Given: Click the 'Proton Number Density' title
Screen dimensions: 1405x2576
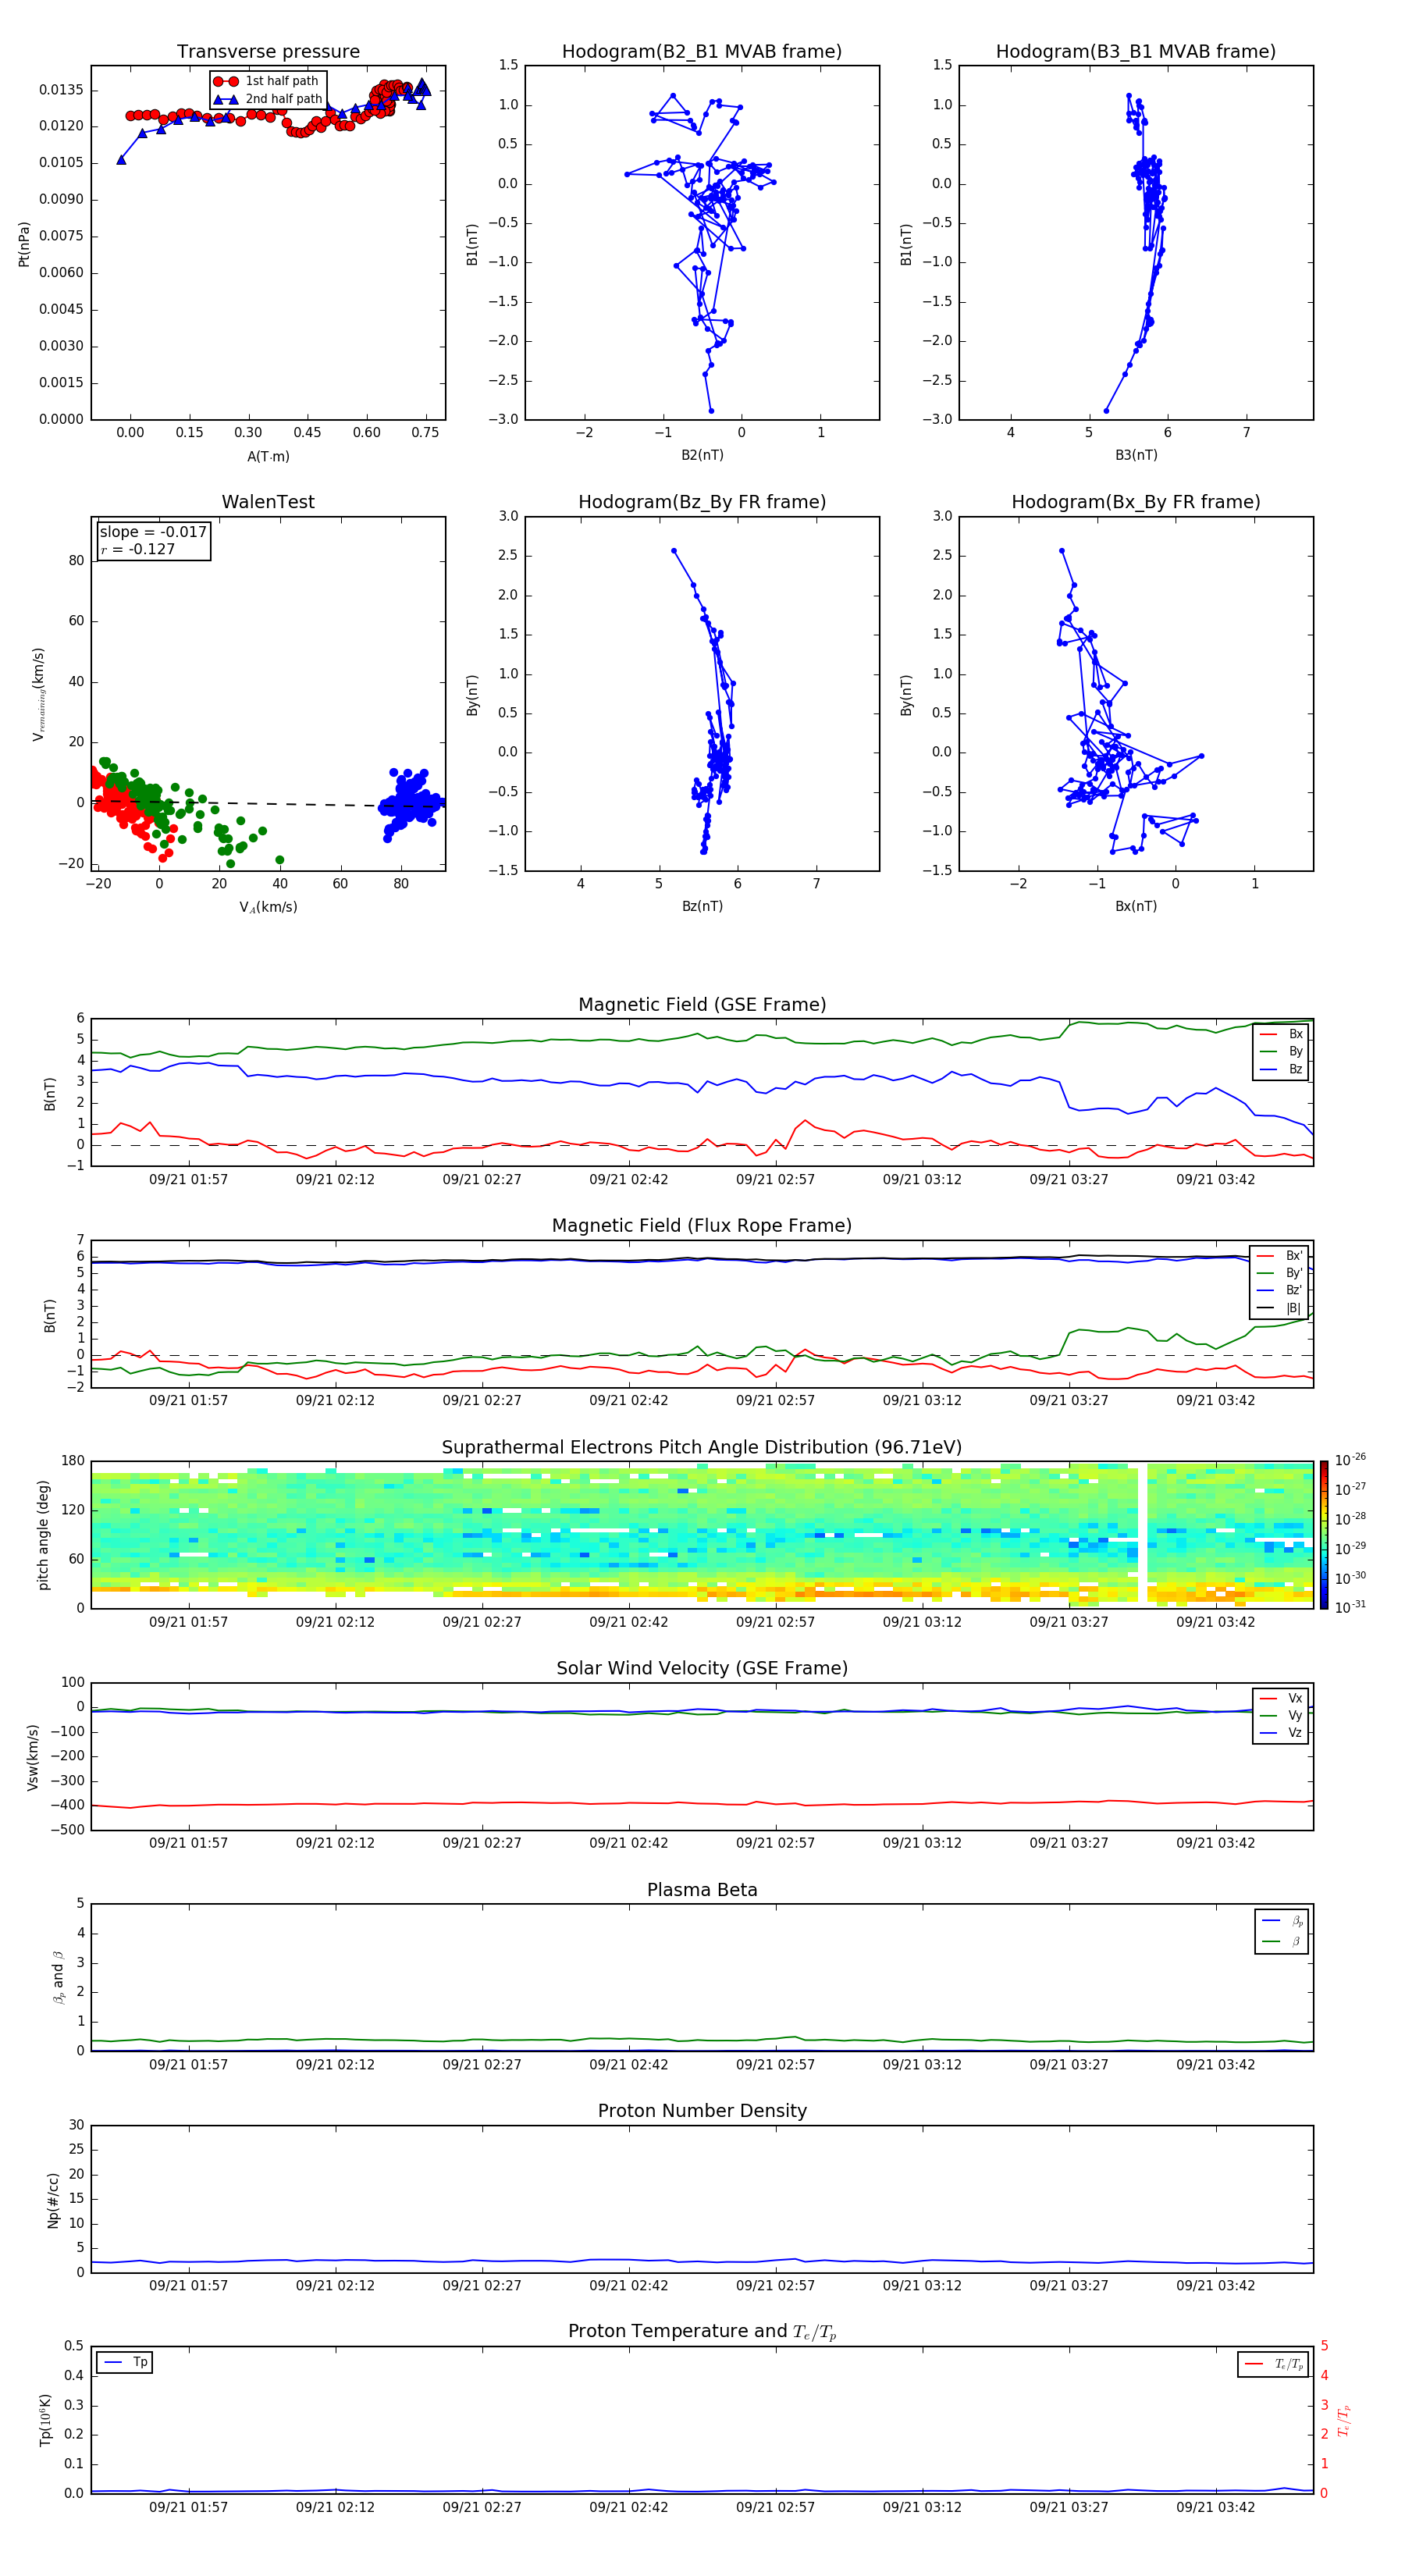Looking at the screenshot, I should [x=702, y=2112].
